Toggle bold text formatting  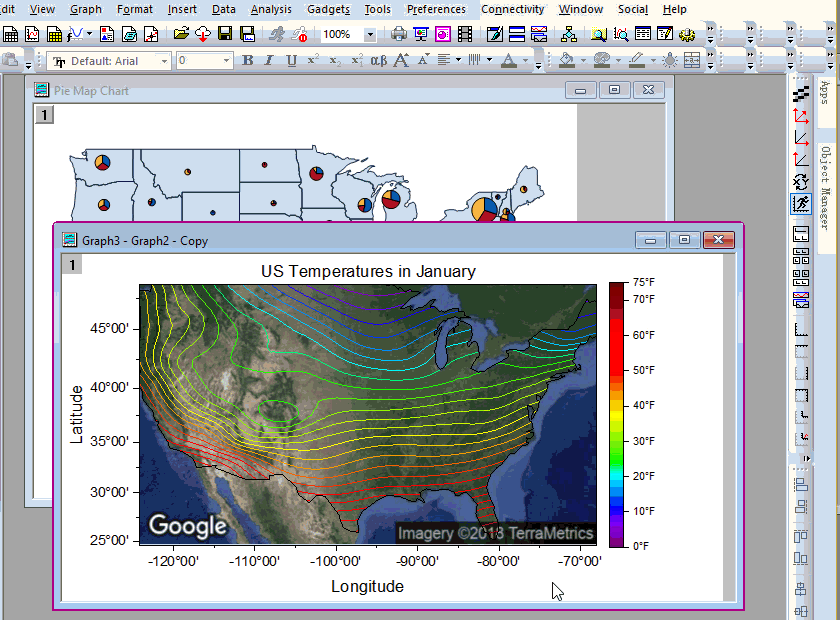[247, 60]
